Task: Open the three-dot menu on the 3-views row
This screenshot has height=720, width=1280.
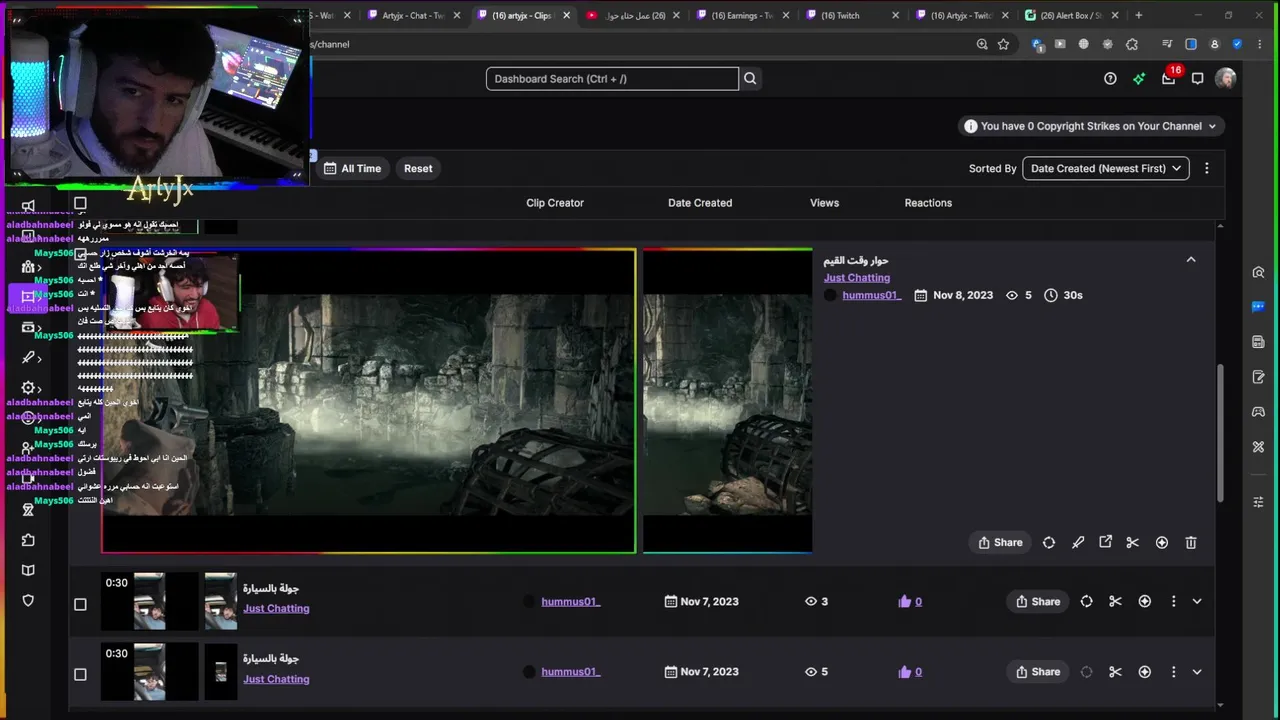Action: point(1173,601)
